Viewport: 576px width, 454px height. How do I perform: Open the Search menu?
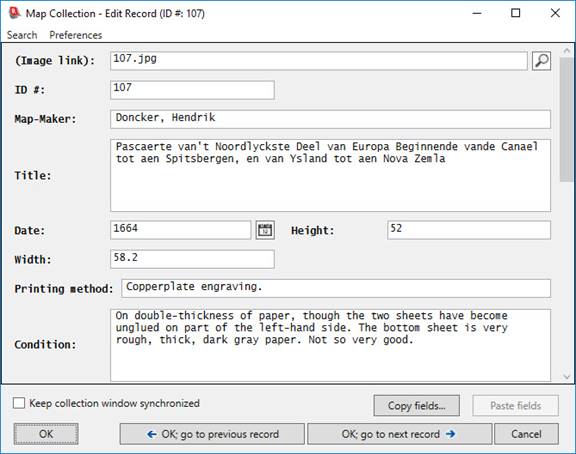(22, 35)
